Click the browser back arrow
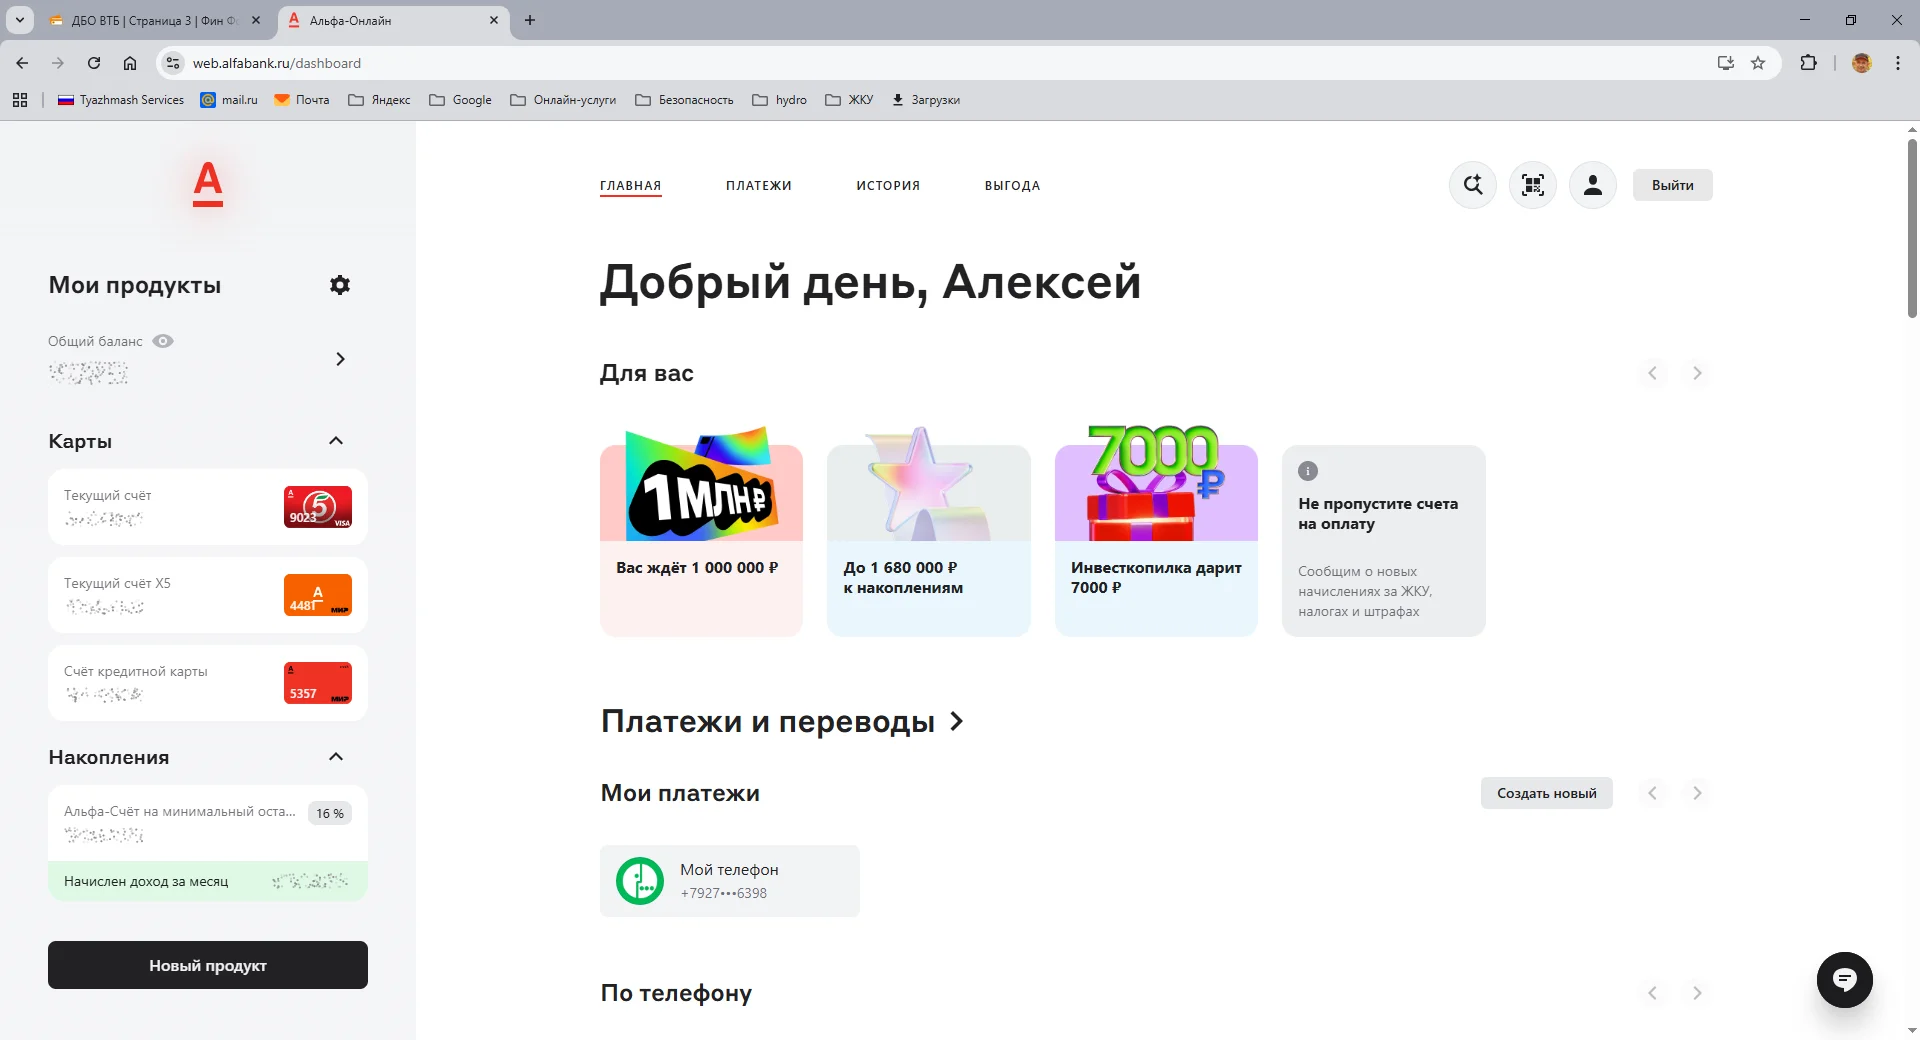1920x1040 pixels. point(22,63)
